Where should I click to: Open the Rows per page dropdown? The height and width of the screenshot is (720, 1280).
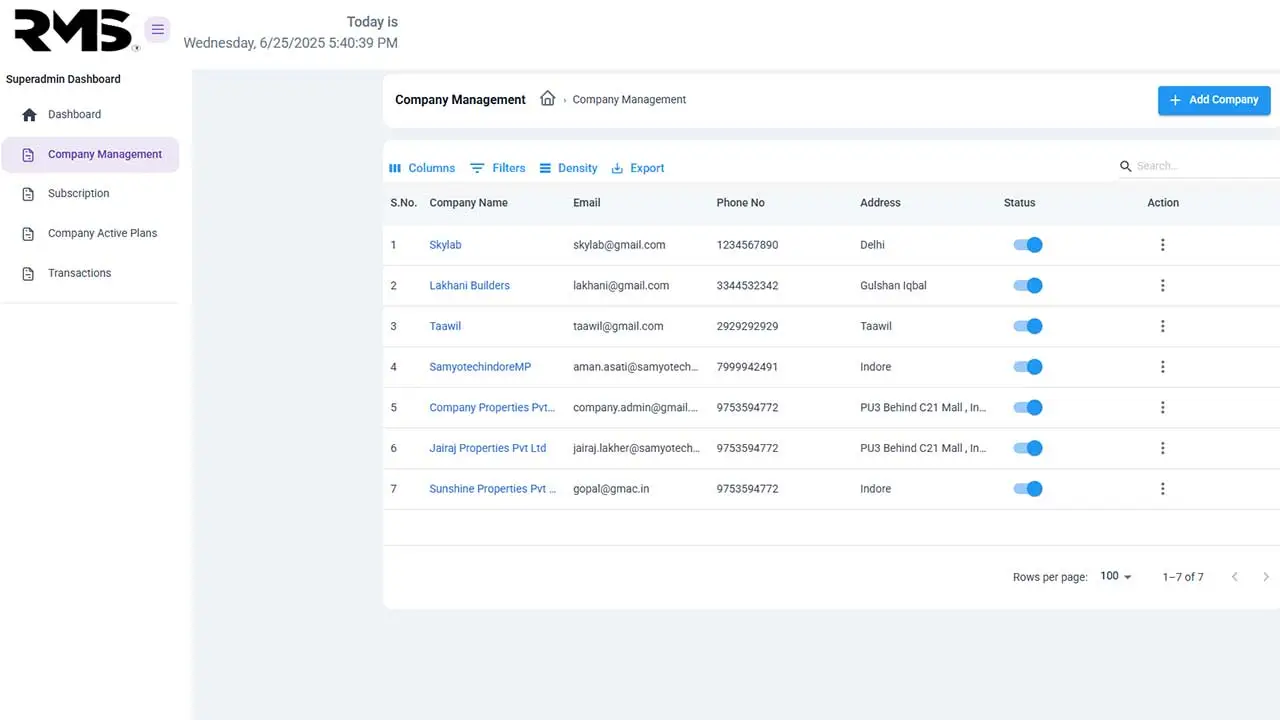(1116, 577)
